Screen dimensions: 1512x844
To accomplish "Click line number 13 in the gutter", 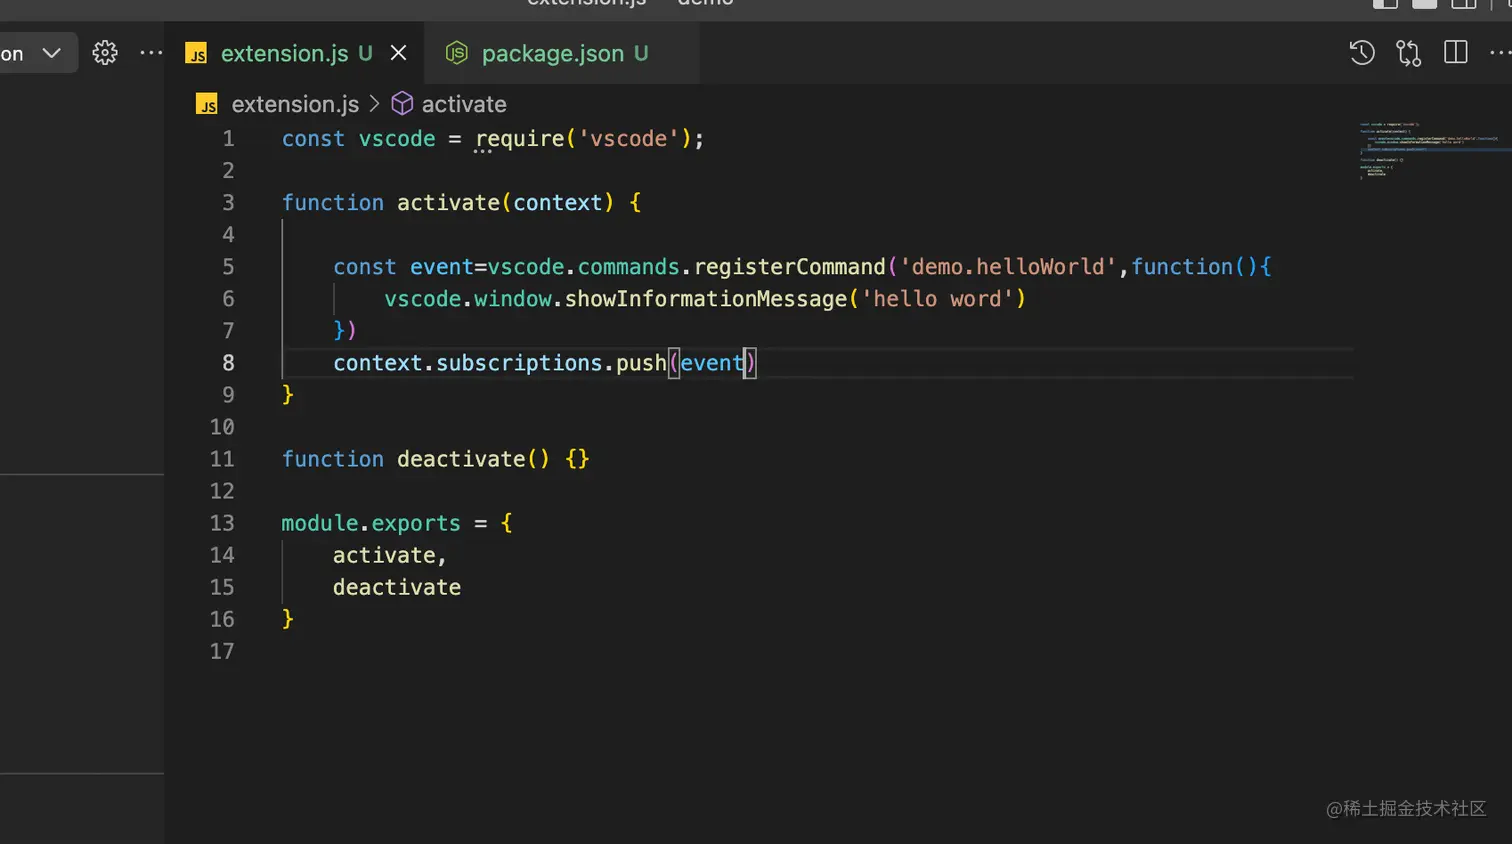I will (x=222, y=523).
